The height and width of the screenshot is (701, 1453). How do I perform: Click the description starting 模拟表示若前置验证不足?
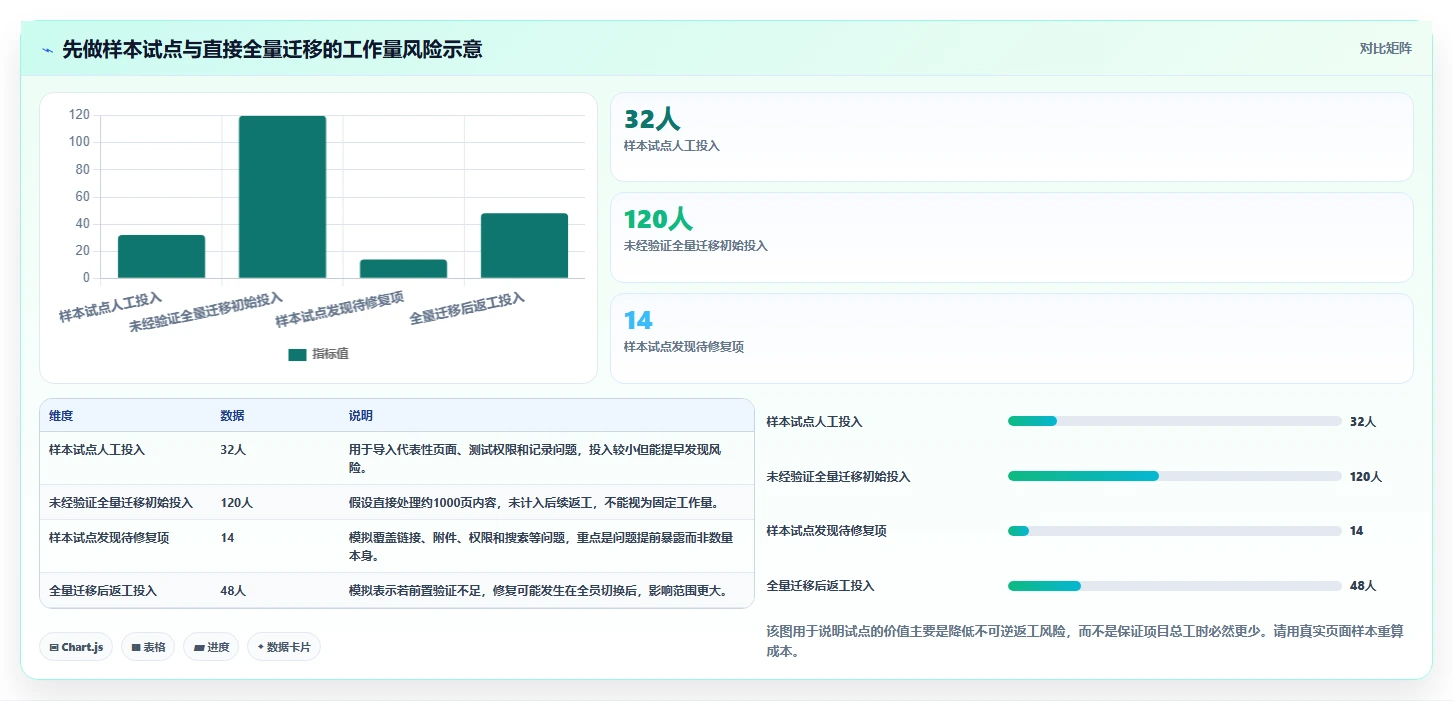pos(538,591)
